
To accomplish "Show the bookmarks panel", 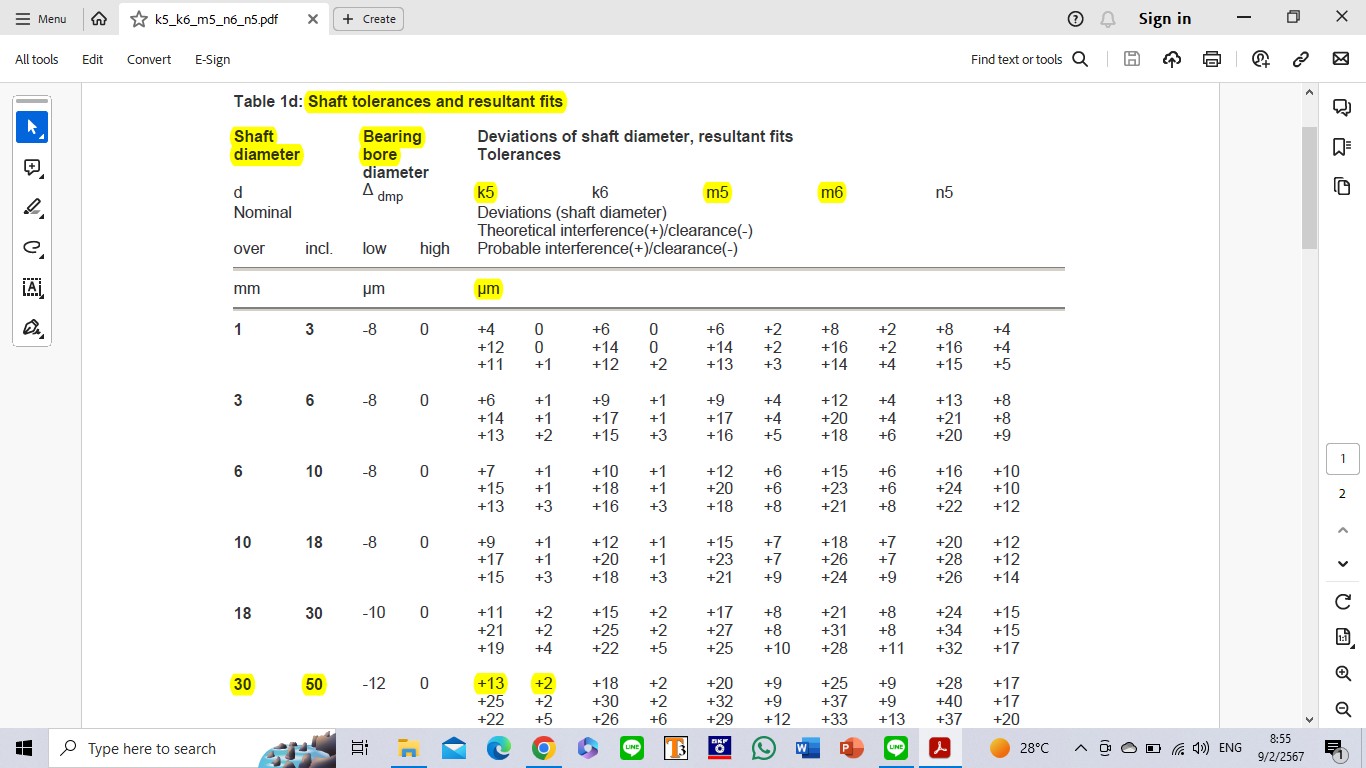I will tap(1342, 147).
